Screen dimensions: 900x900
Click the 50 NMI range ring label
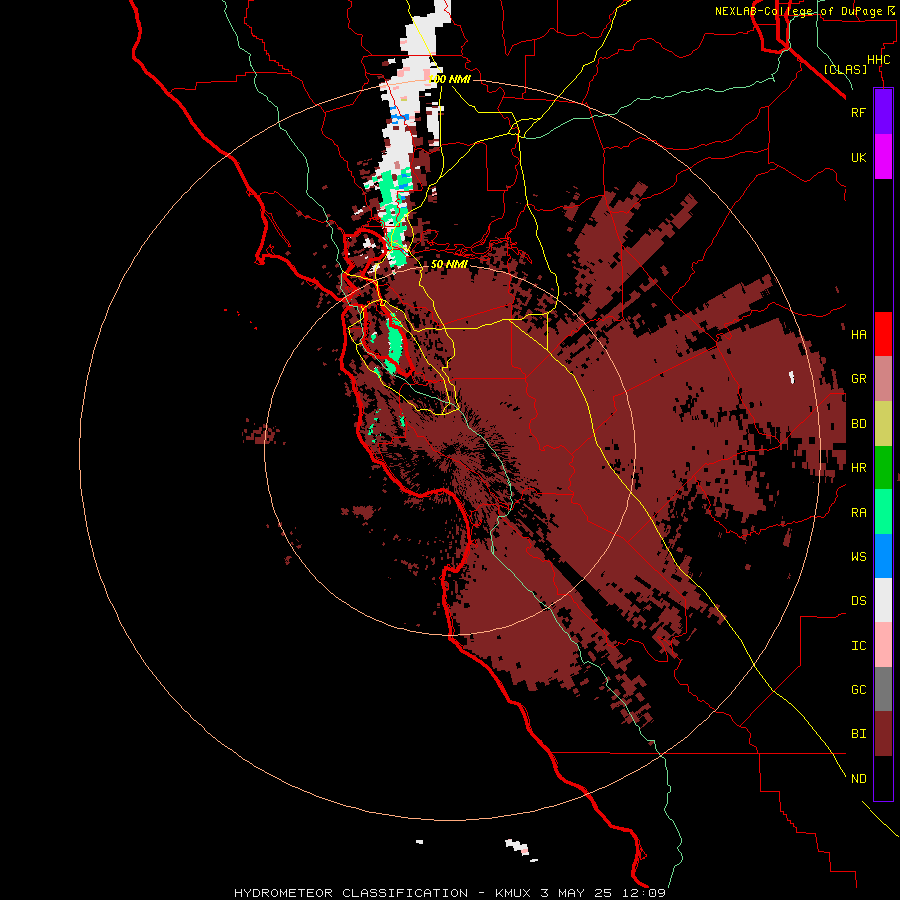(449, 264)
